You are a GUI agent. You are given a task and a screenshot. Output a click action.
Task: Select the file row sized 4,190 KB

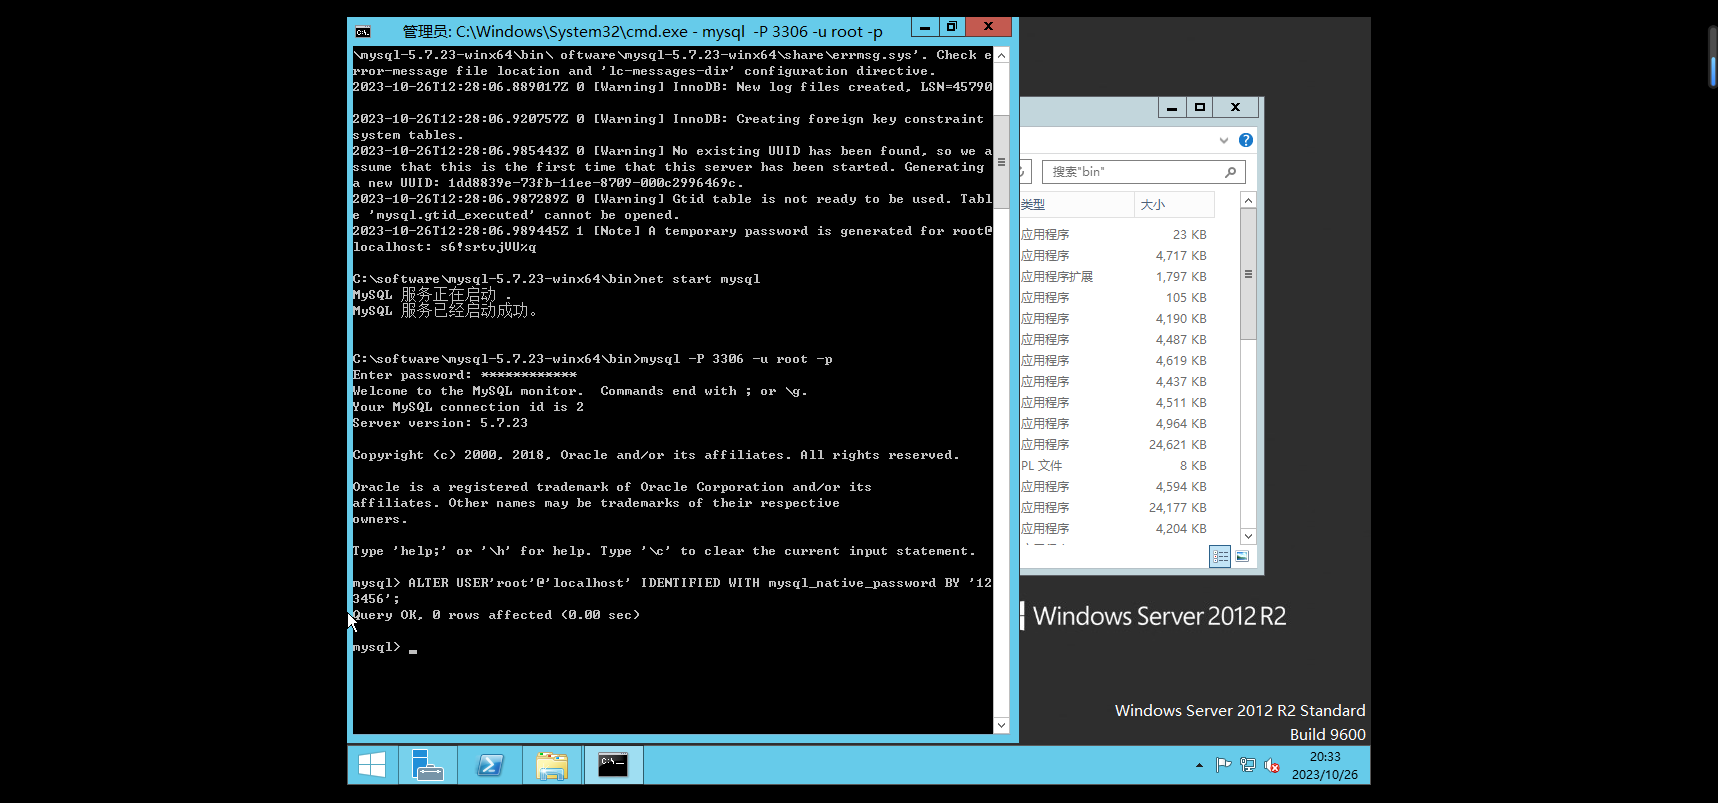tap(1117, 319)
